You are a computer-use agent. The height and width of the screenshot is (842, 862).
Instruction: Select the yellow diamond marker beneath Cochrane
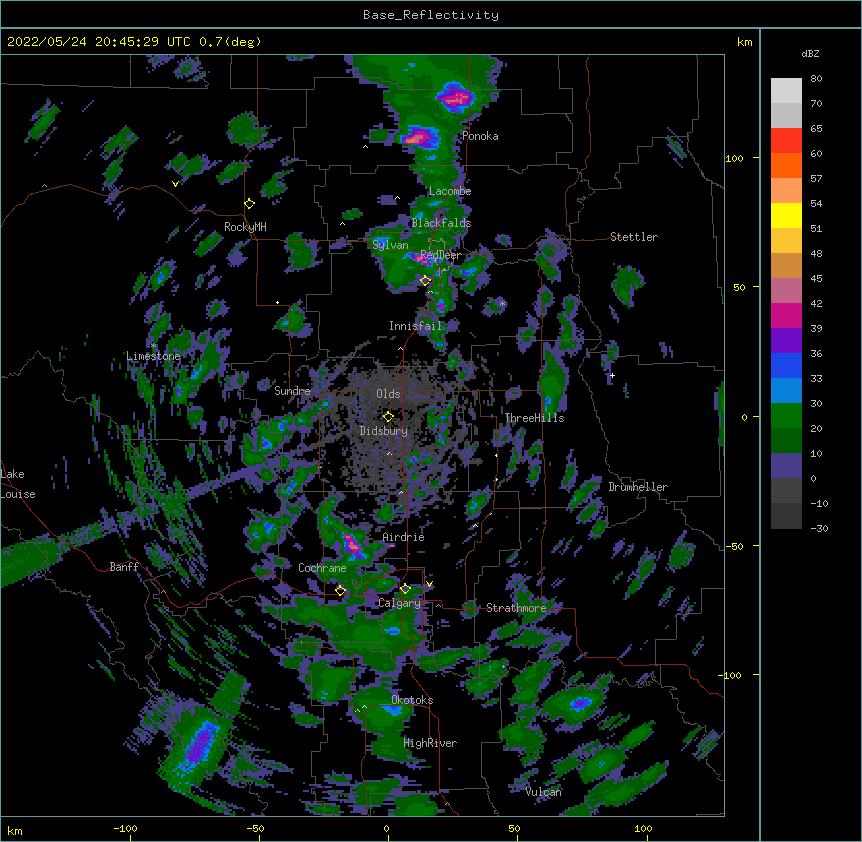(x=340, y=590)
